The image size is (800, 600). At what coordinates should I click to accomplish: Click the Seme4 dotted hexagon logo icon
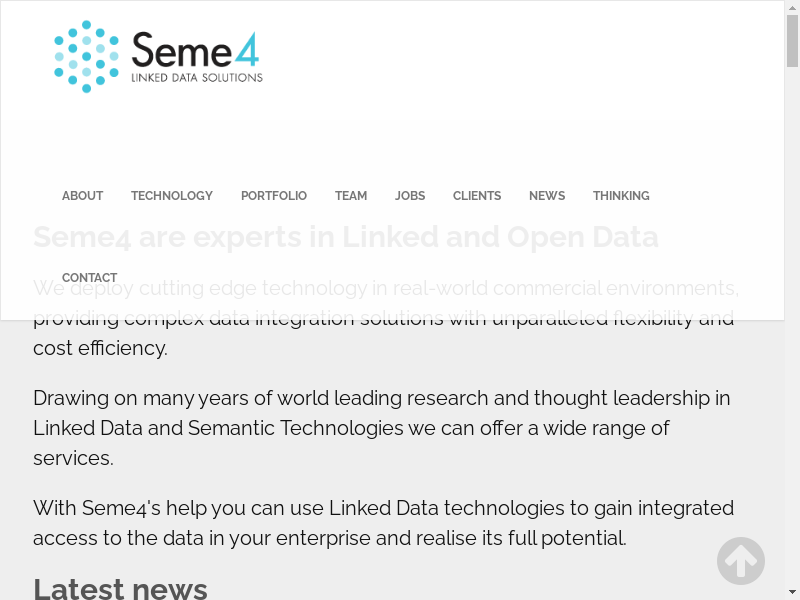(x=86, y=57)
